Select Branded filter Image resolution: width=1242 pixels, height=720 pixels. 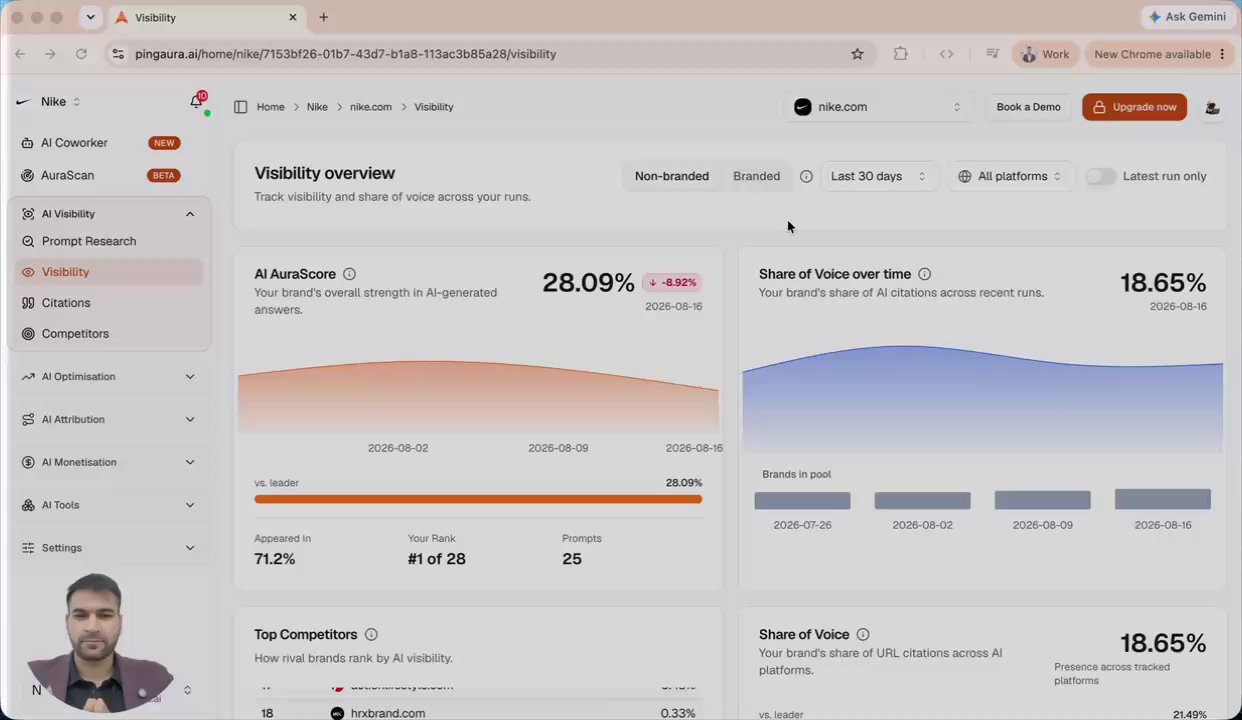point(756,176)
